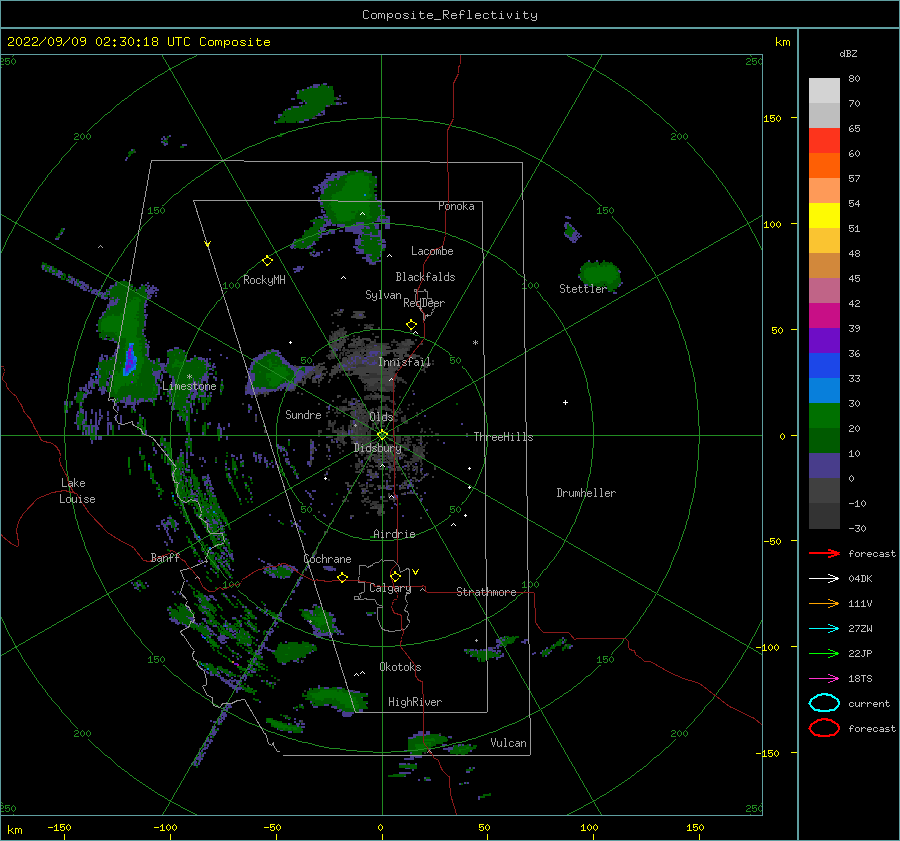Click the Innisfail label

pos(404,362)
